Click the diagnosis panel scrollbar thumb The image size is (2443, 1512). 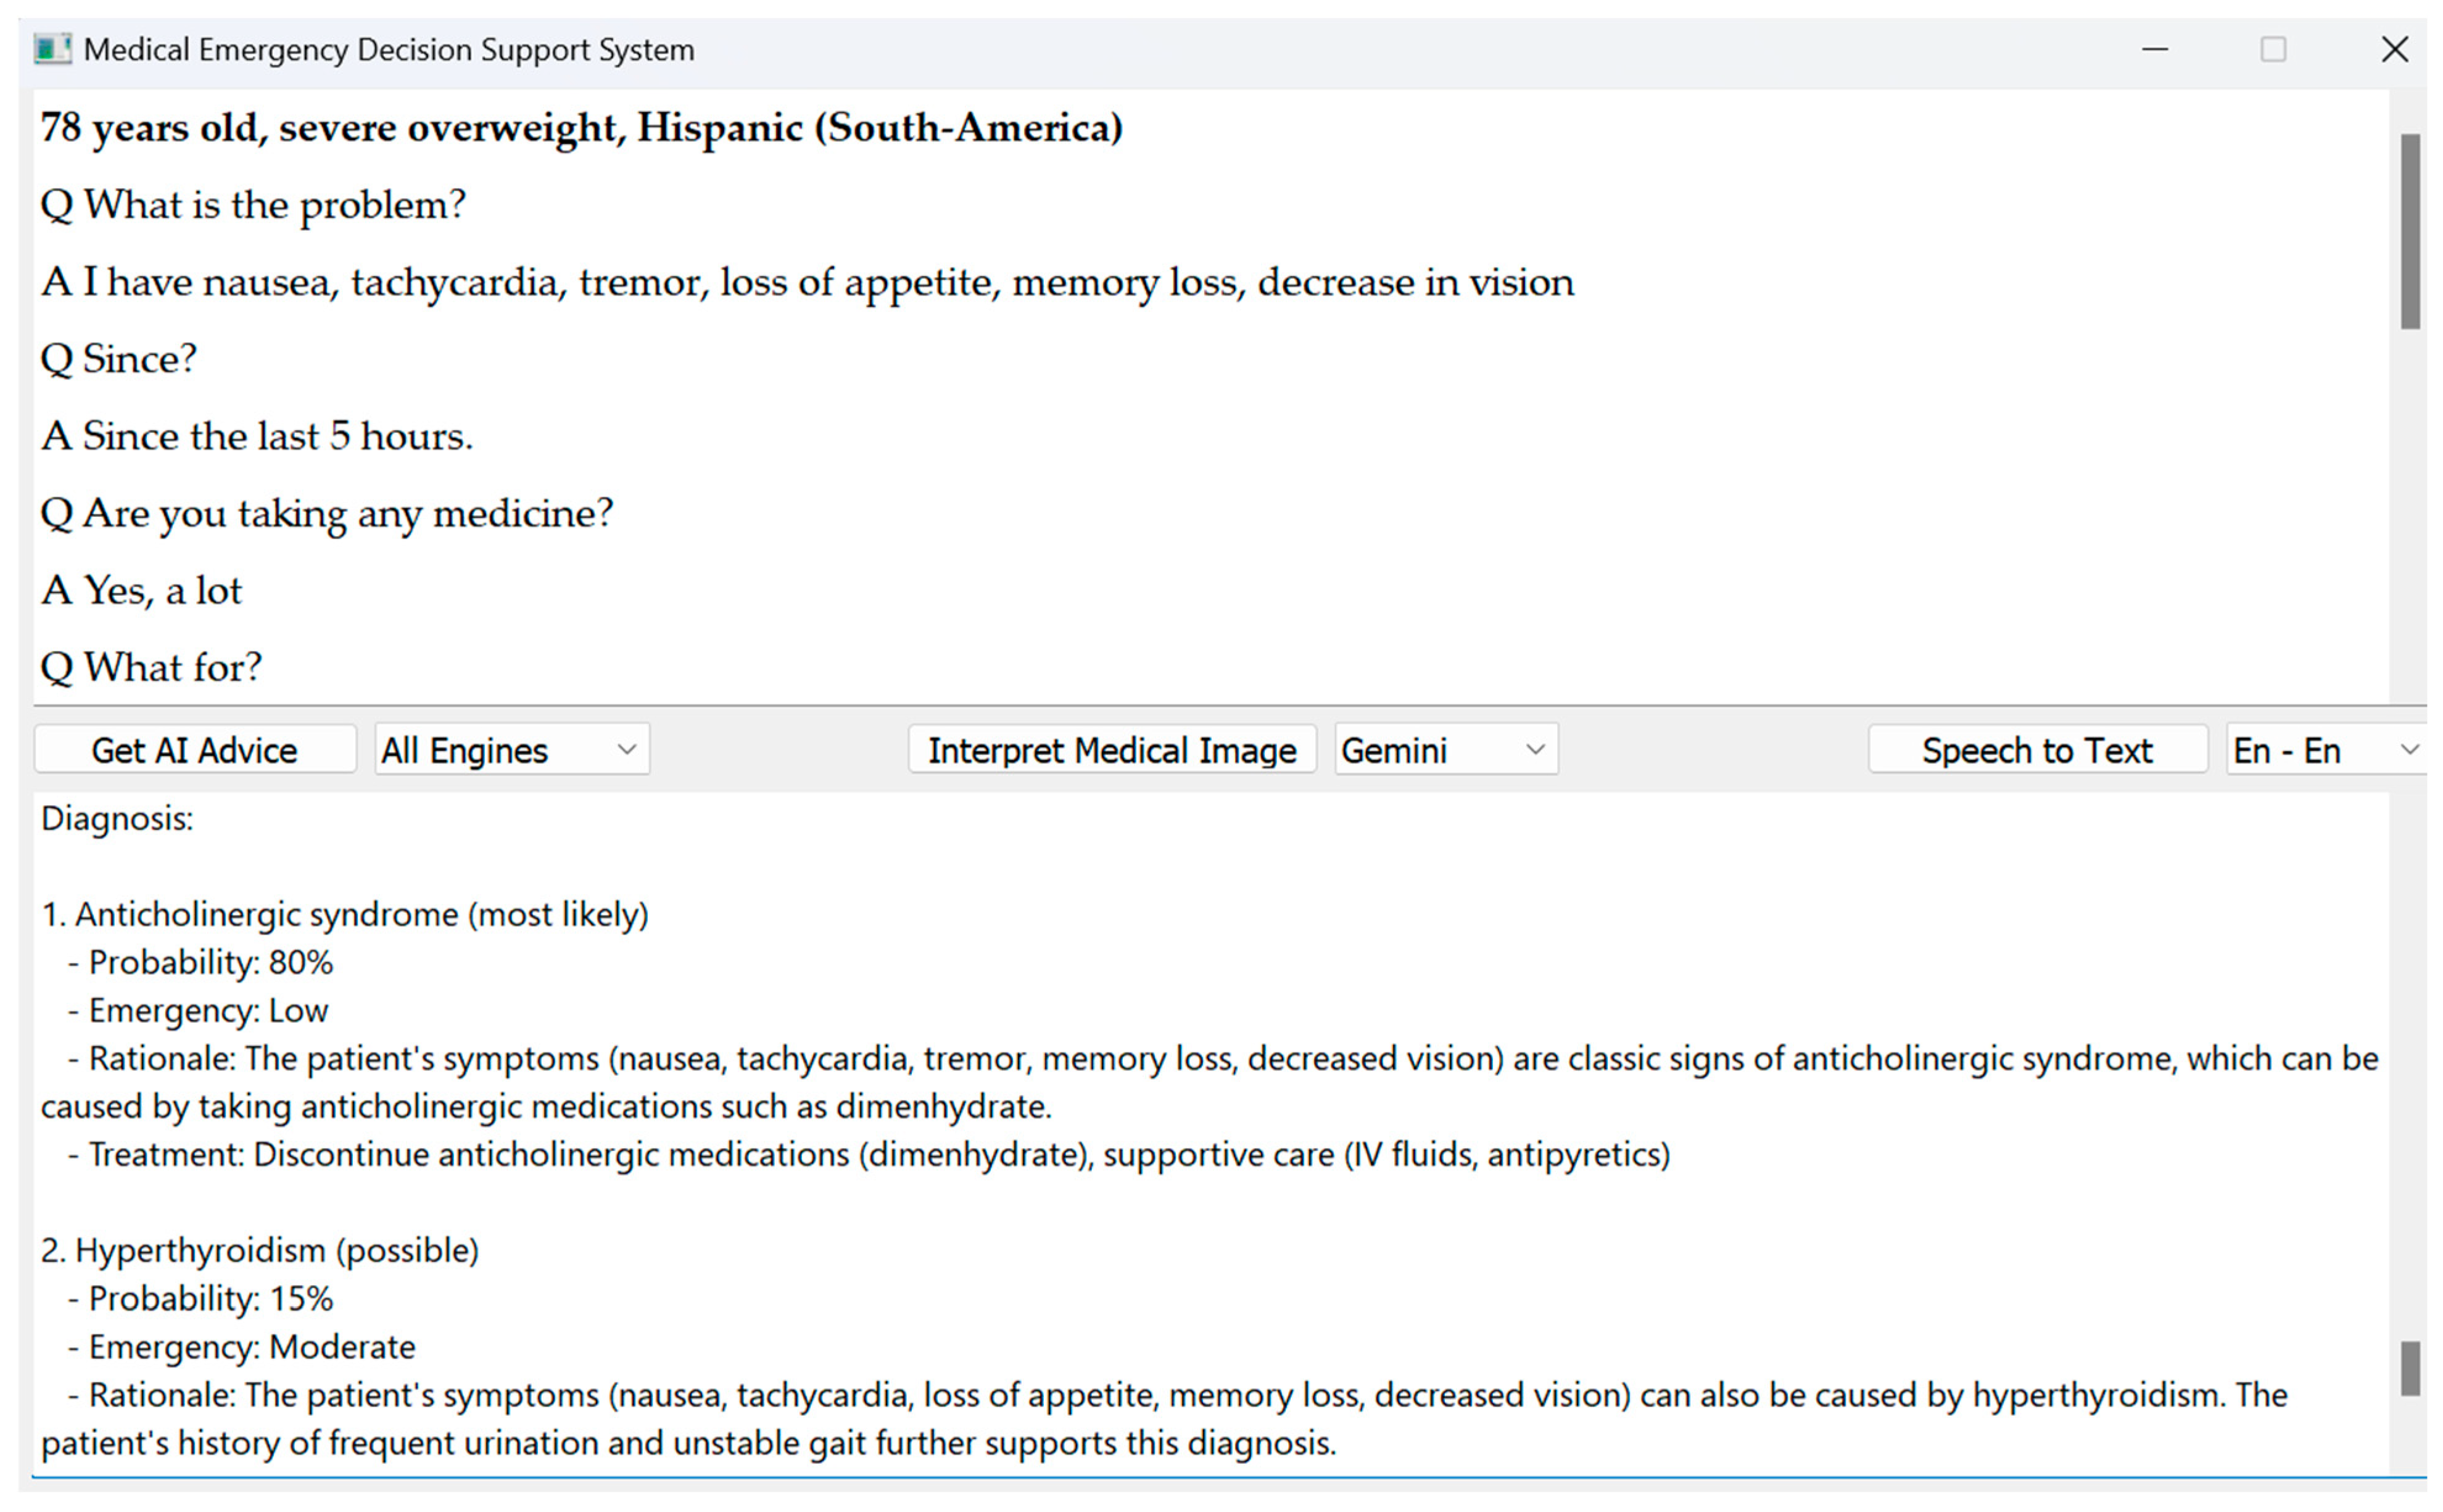coord(2410,1368)
